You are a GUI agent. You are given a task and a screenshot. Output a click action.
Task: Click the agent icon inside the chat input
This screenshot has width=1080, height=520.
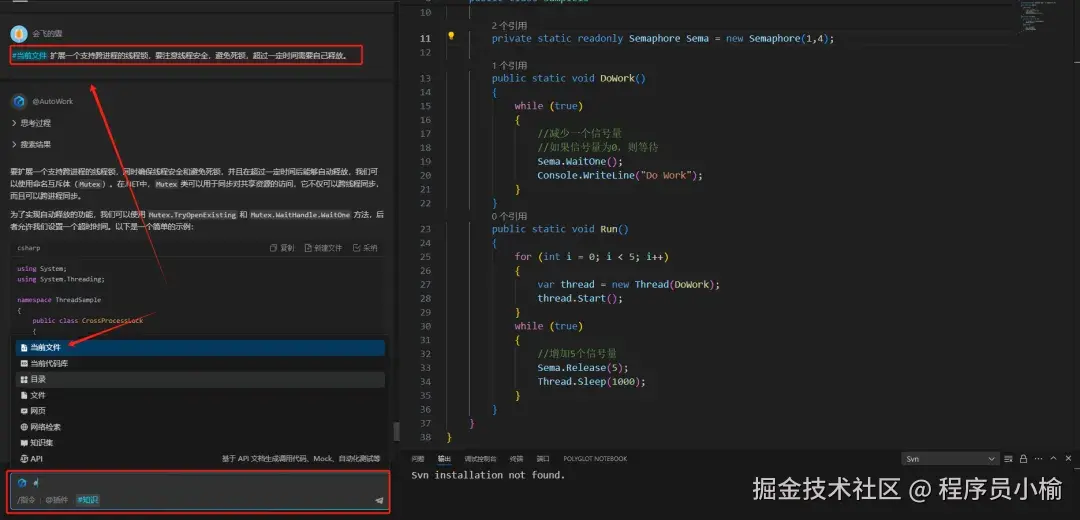tap(22, 483)
